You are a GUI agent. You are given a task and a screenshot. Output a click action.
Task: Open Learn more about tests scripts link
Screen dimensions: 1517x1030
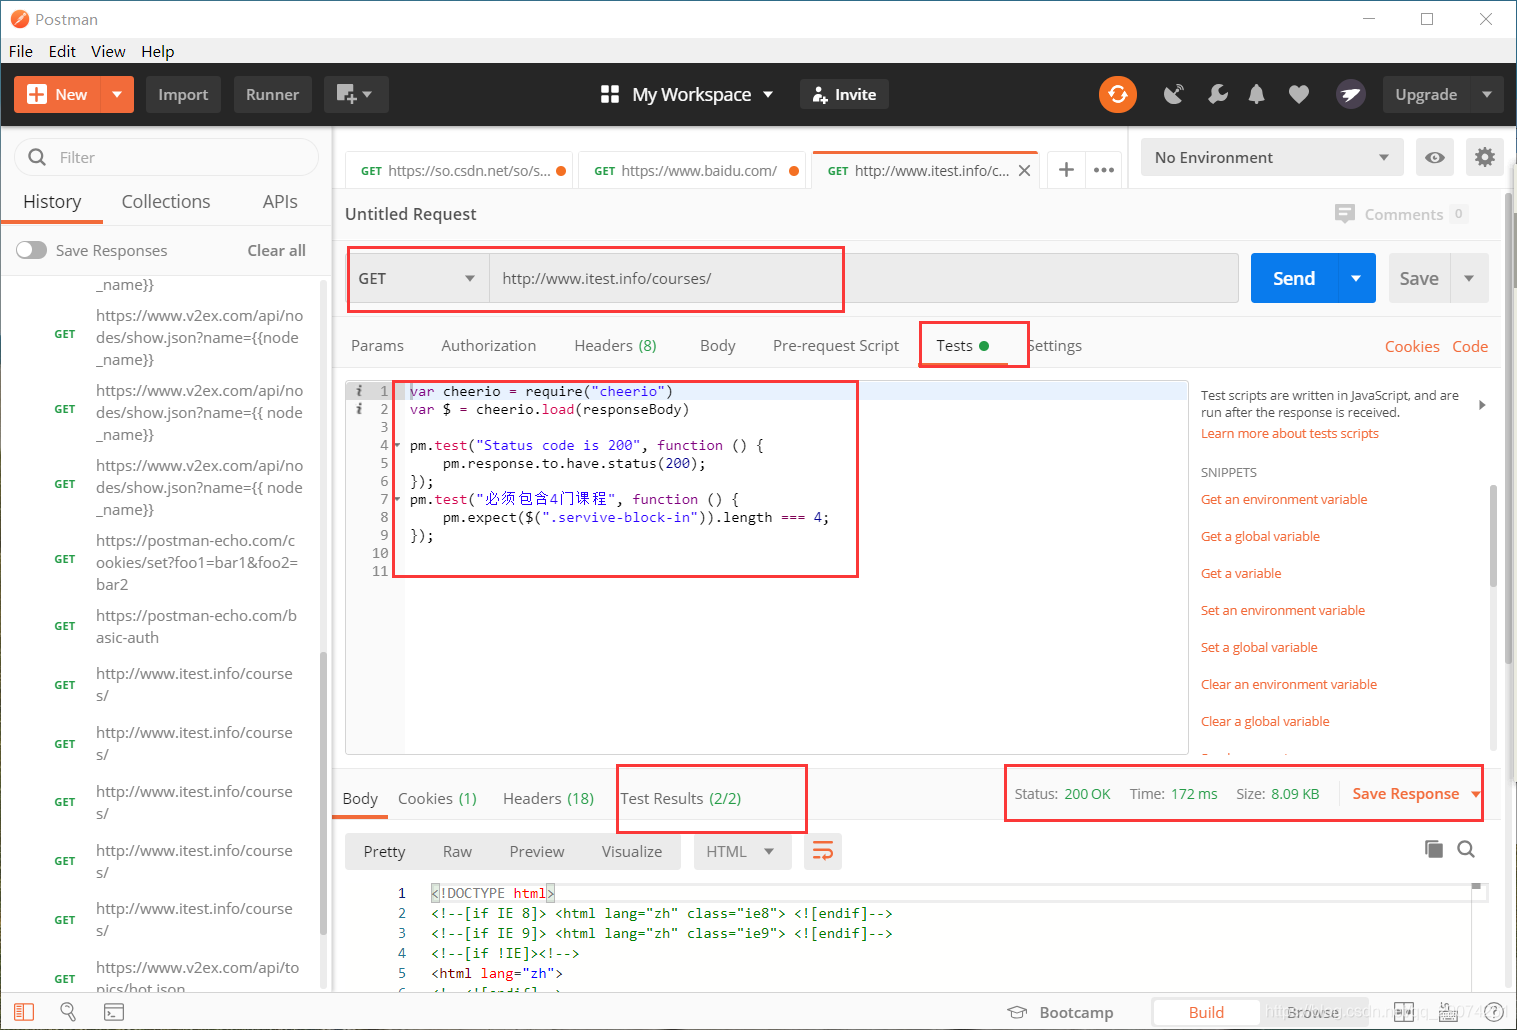point(1290,433)
